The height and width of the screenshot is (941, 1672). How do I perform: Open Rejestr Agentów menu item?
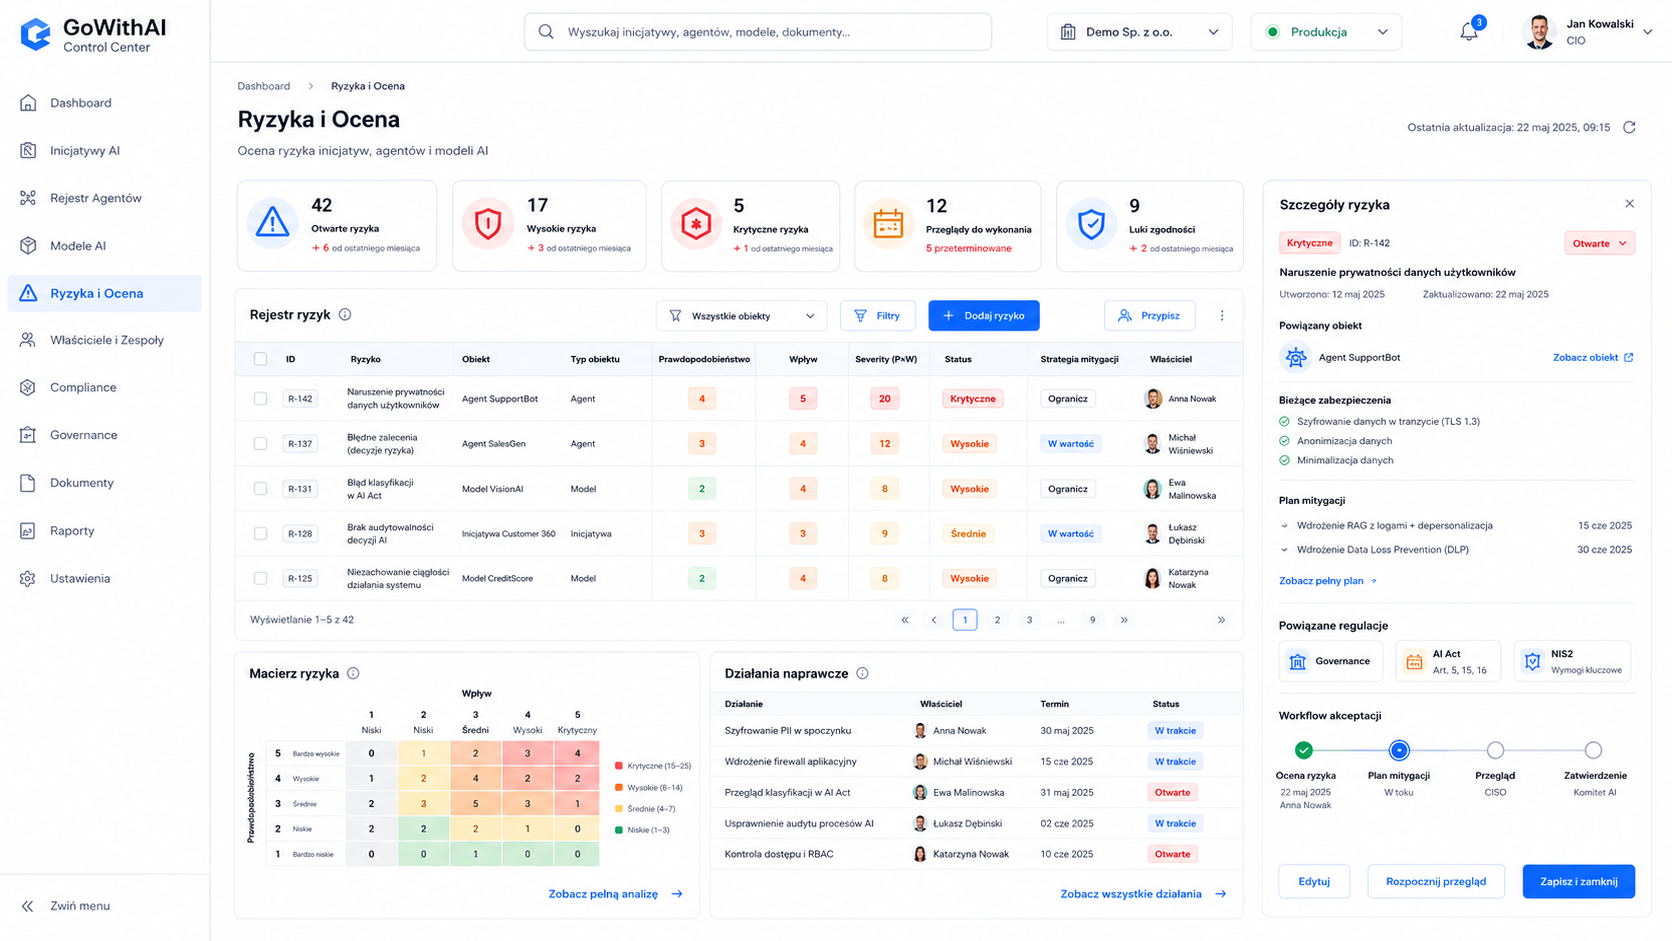pos(105,198)
